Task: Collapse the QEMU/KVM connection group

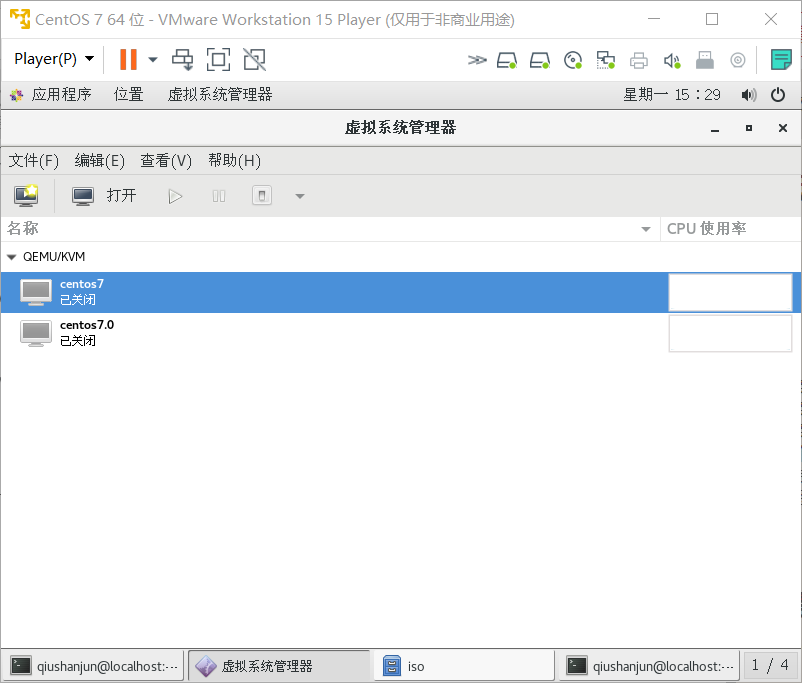Action: click(x=13, y=257)
